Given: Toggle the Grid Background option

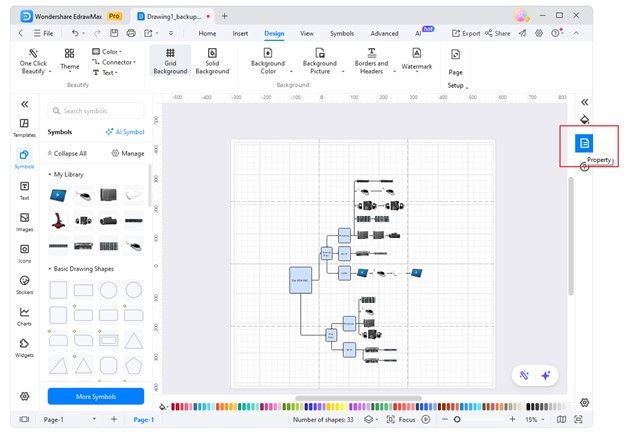Looking at the screenshot, I should pos(170,61).
